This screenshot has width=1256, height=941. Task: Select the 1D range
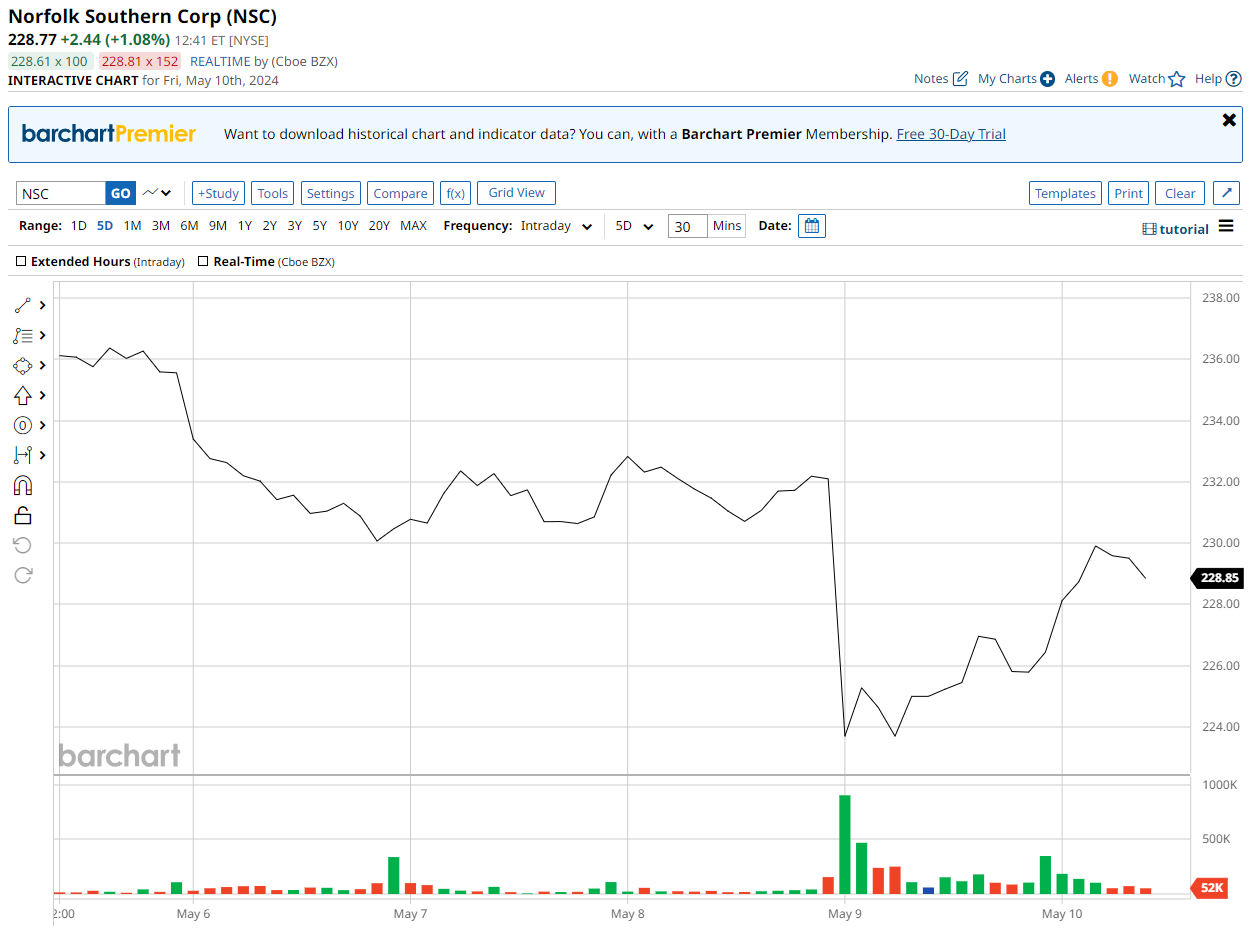point(79,226)
